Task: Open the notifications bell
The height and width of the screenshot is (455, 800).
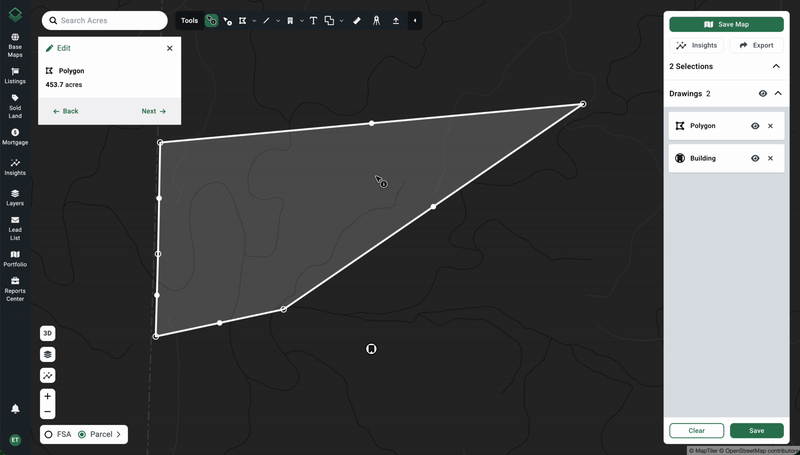Action: (x=15, y=409)
